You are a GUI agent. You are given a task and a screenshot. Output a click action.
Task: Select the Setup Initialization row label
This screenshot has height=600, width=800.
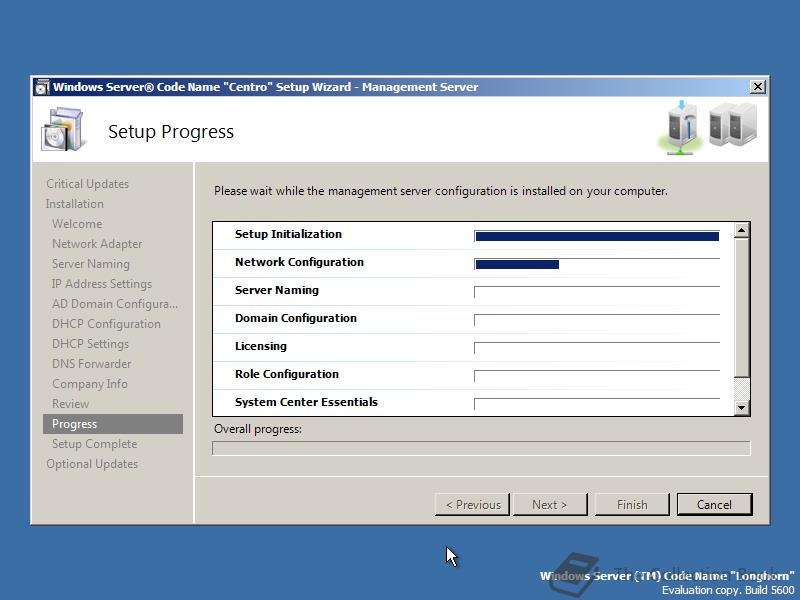pyautogui.click(x=288, y=234)
